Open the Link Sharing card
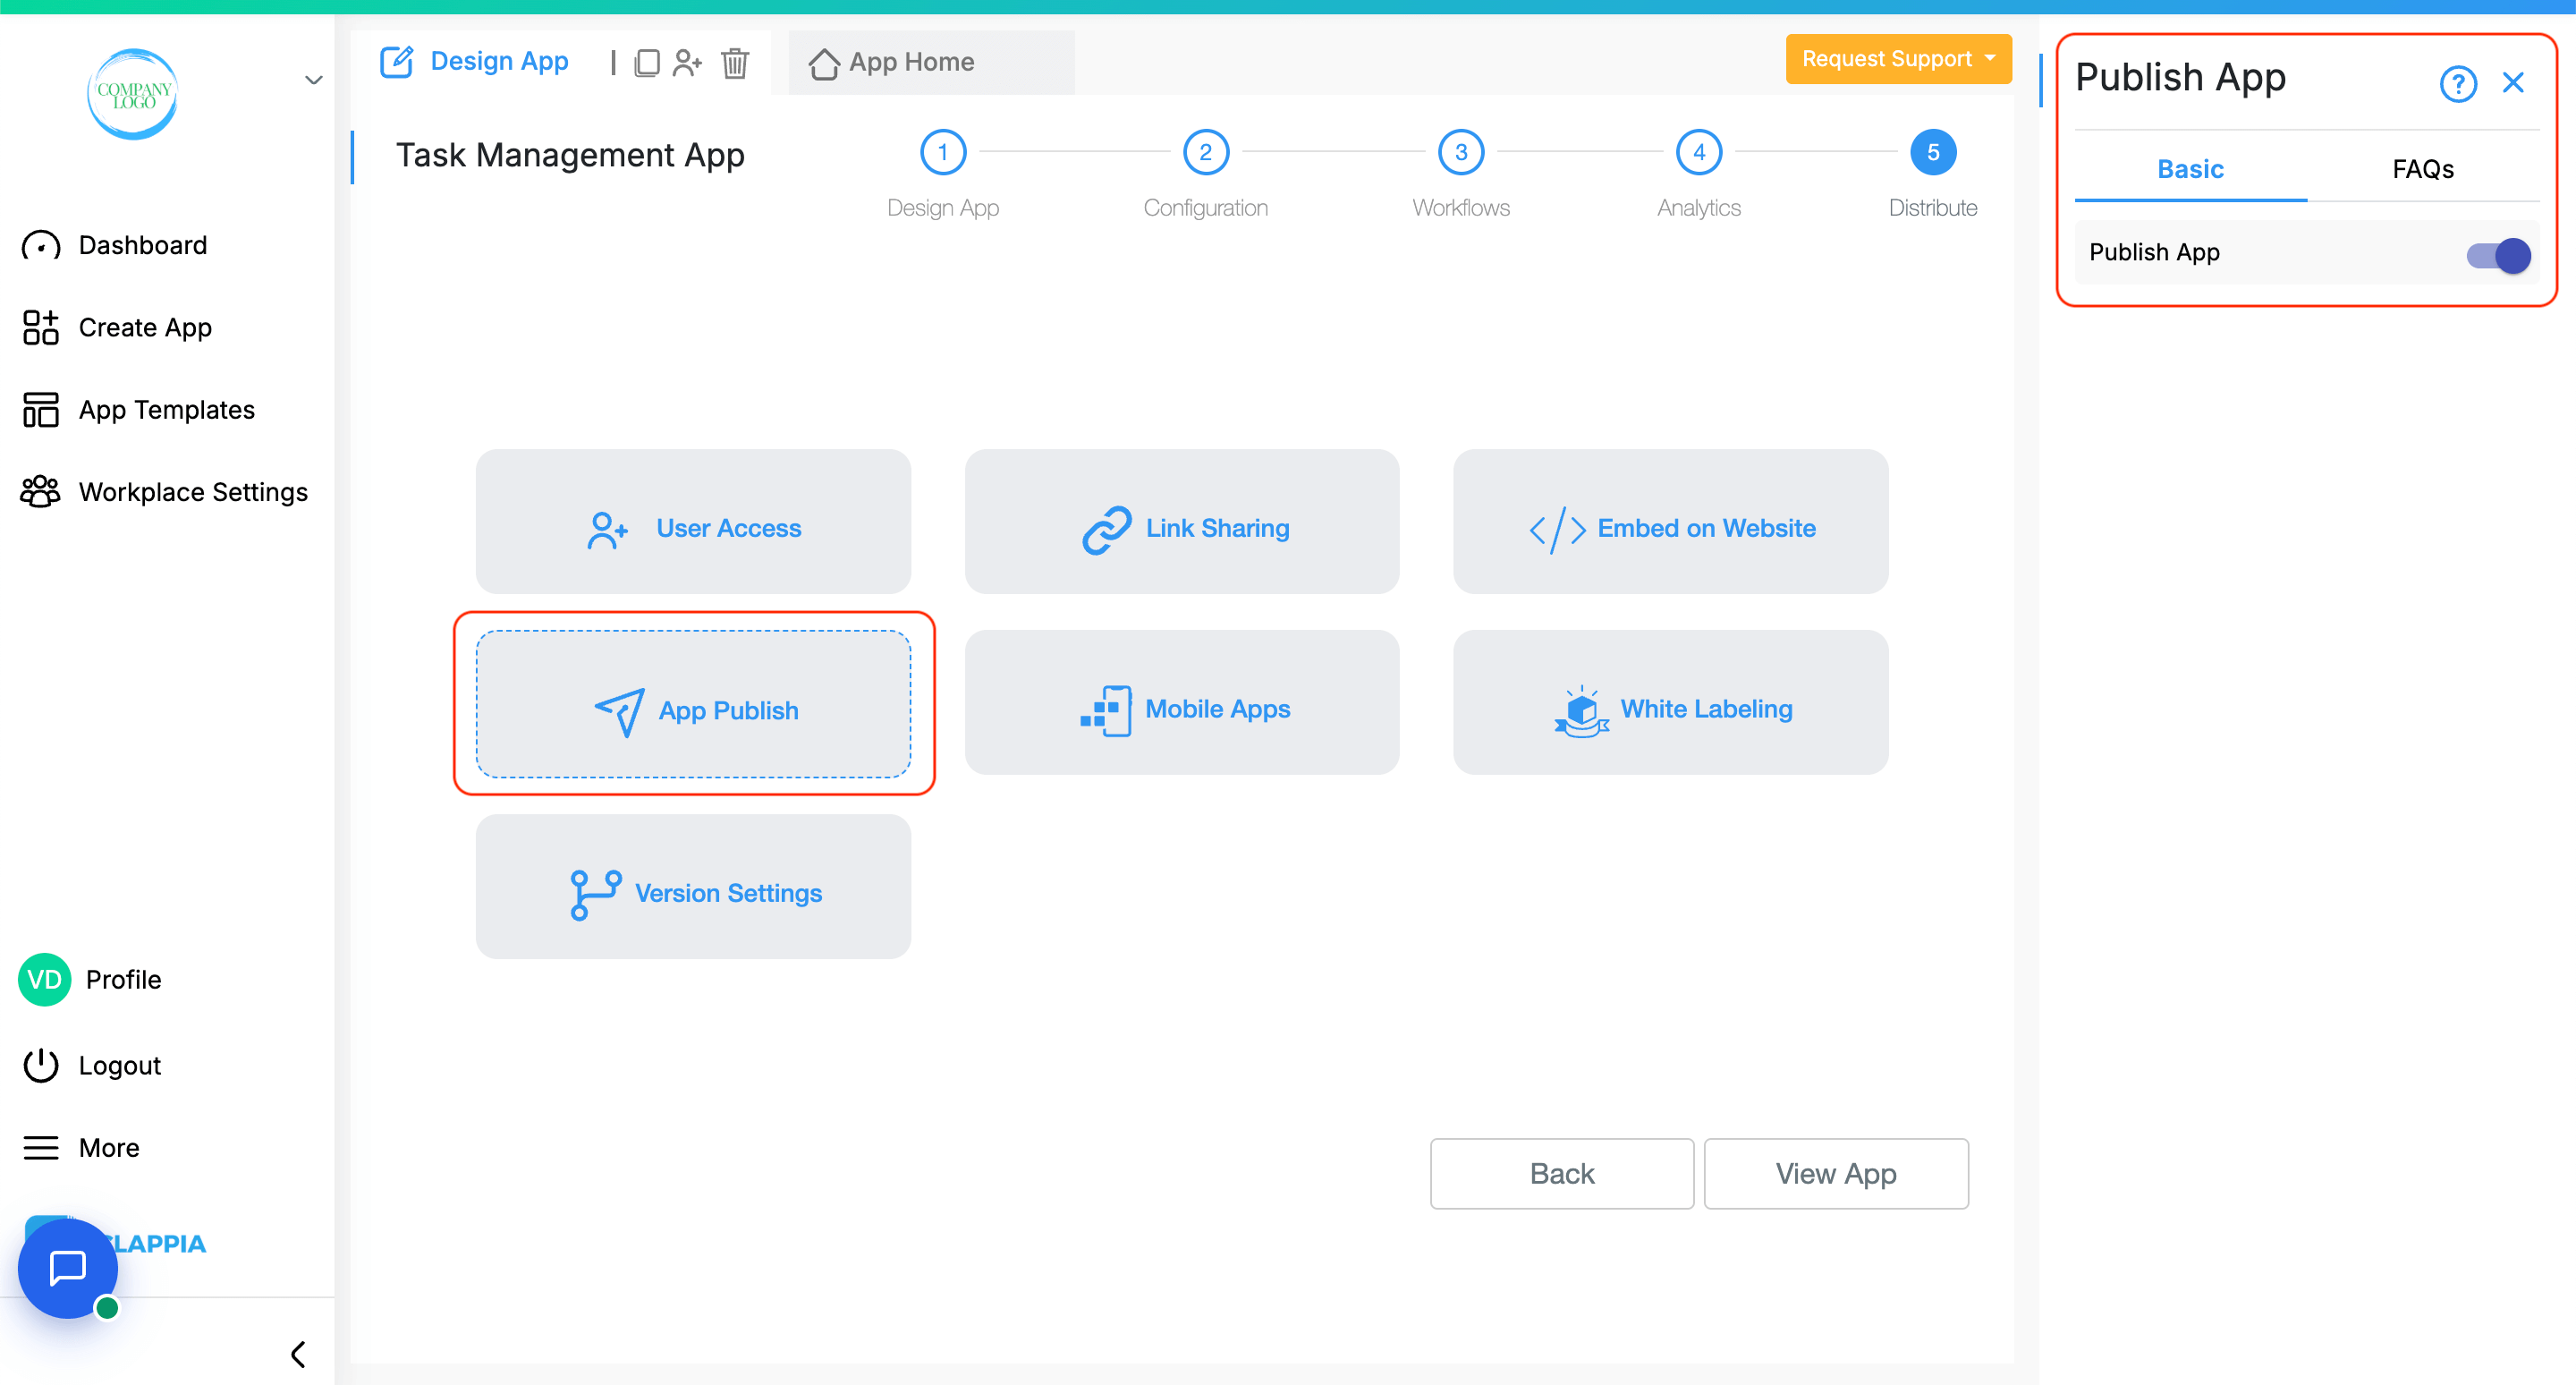2576x1385 pixels. pos(1182,521)
